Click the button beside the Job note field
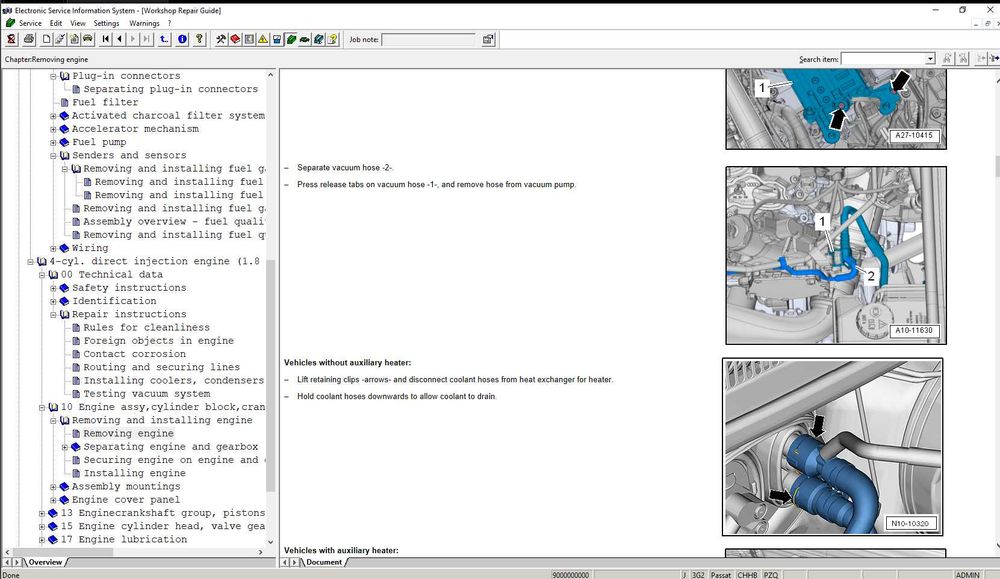1000x579 pixels. tap(488, 40)
